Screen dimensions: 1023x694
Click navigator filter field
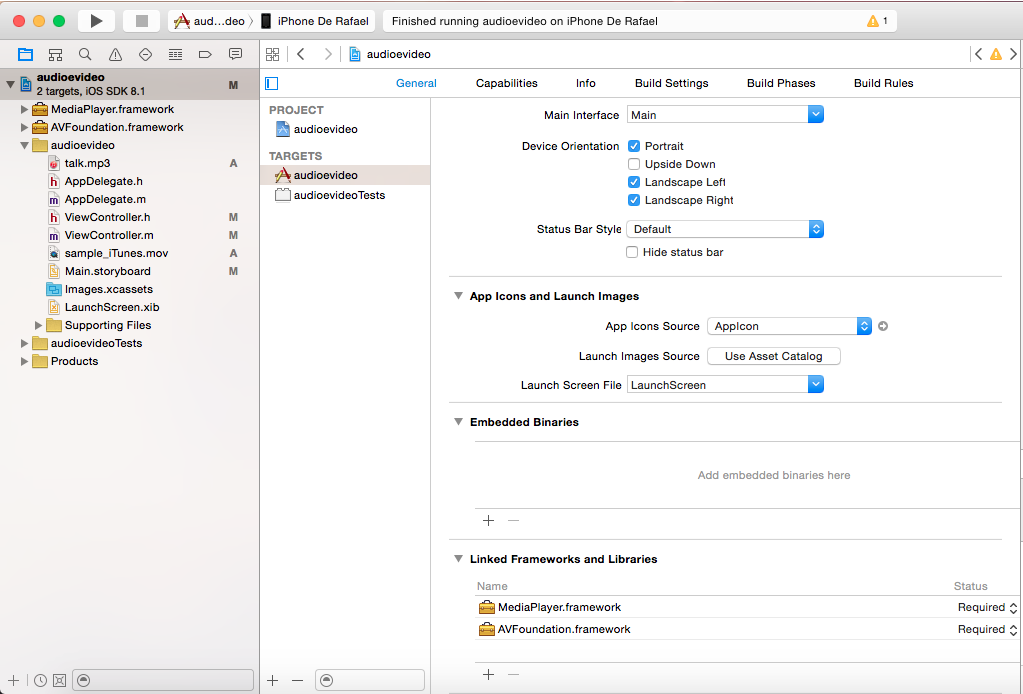pos(162,680)
